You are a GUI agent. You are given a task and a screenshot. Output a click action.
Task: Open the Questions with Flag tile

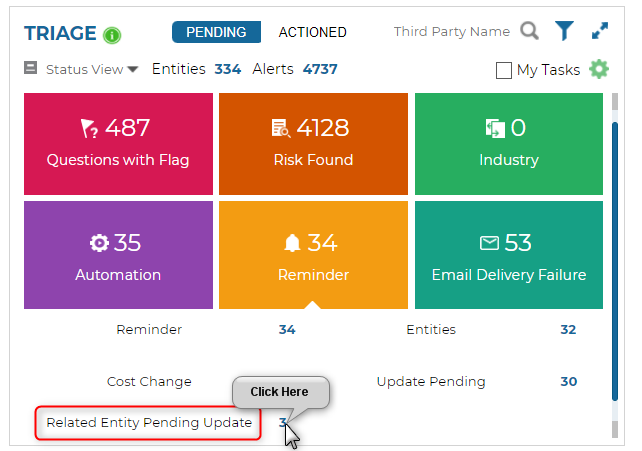118,143
